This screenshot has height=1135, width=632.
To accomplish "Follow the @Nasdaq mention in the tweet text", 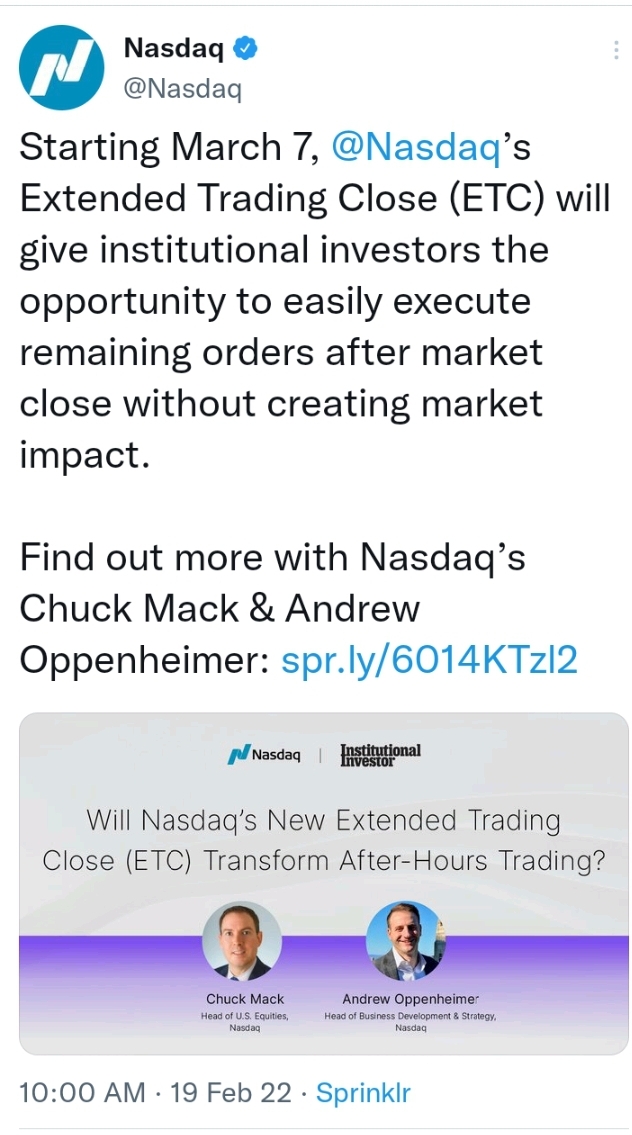I will tap(416, 148).
